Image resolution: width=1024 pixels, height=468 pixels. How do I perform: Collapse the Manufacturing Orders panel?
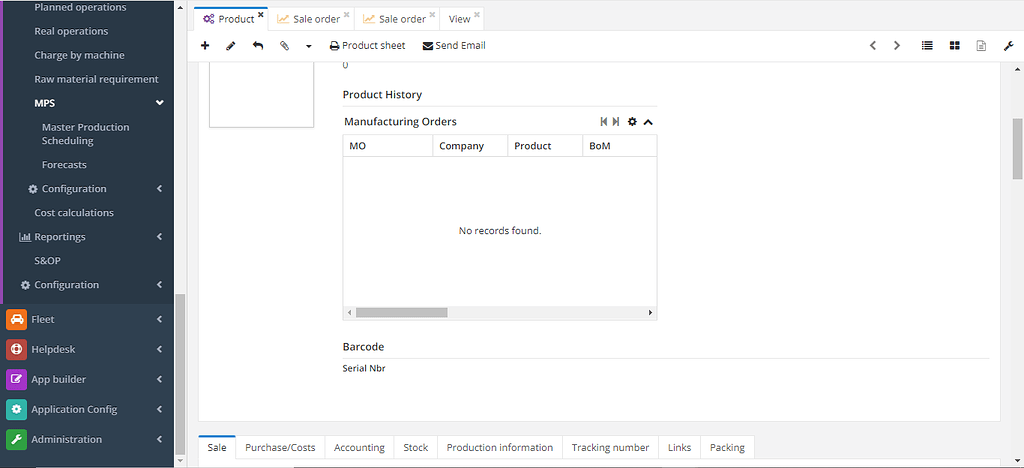(648, 121)
